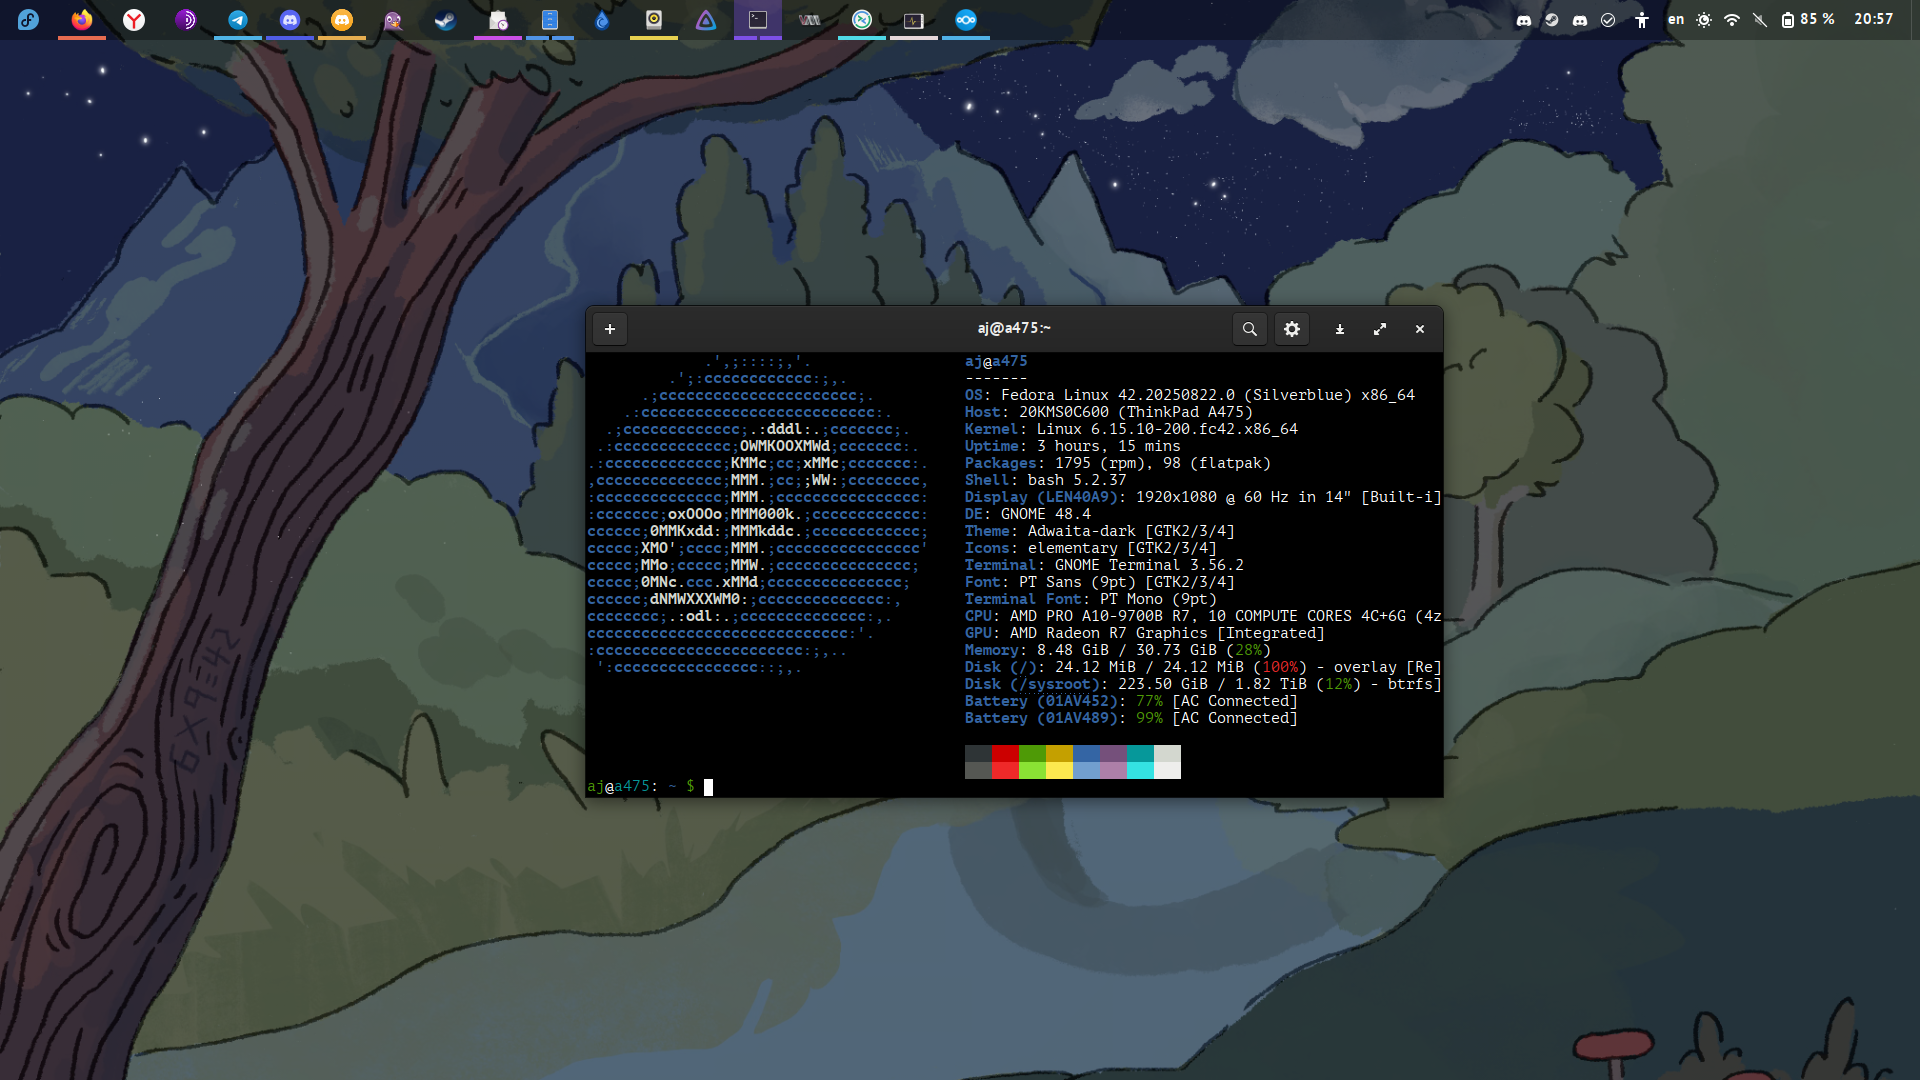Open Nextcloud from the dock
The height and width of the screenshot is (1080, 1920).
(x=966, y=20)
